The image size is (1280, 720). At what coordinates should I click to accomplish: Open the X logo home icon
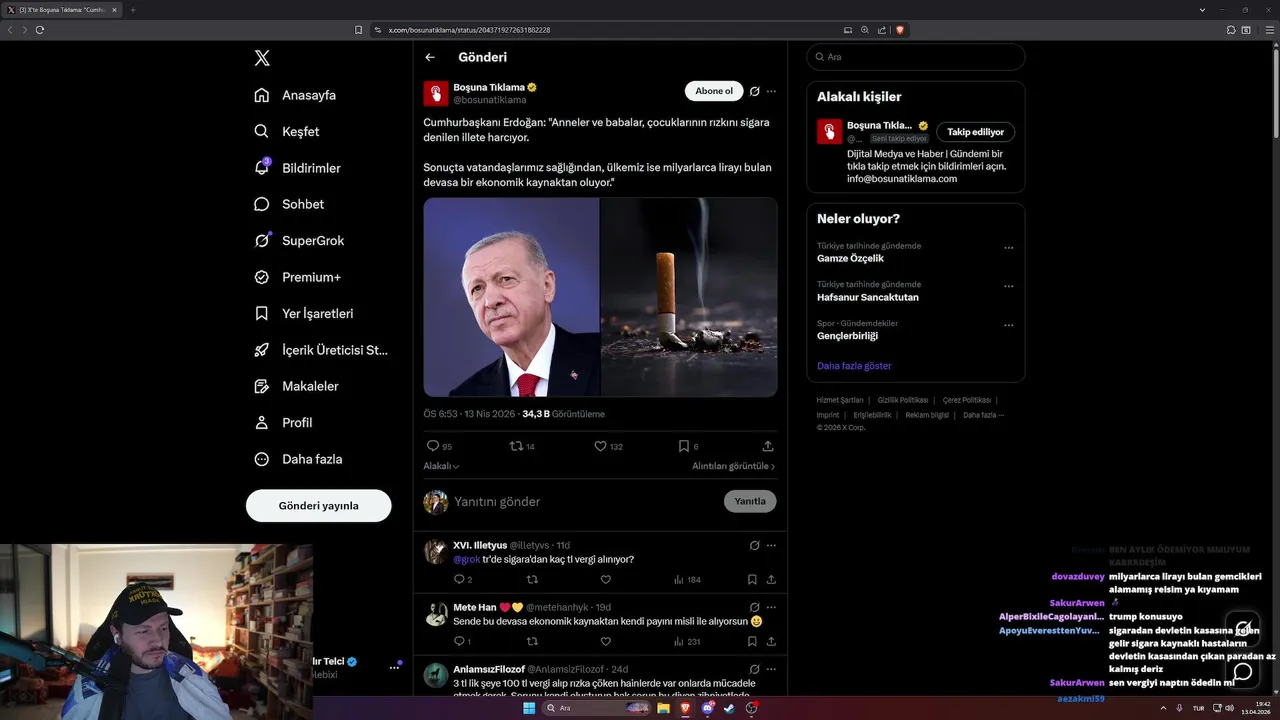point(262,58)
